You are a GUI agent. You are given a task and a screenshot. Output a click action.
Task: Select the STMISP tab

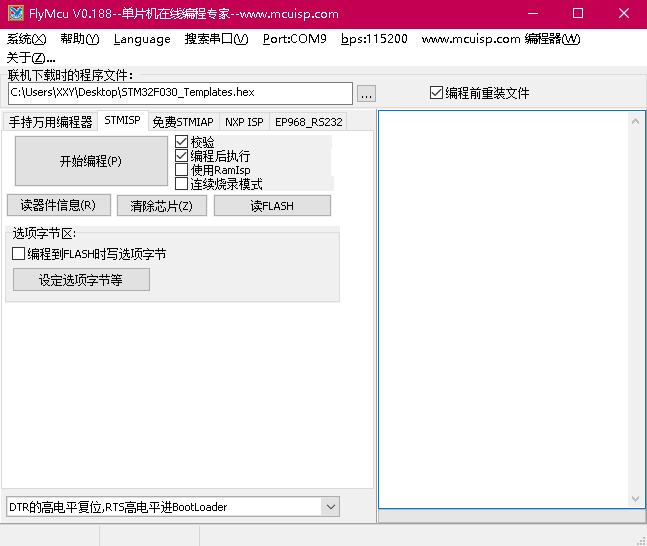123,120
